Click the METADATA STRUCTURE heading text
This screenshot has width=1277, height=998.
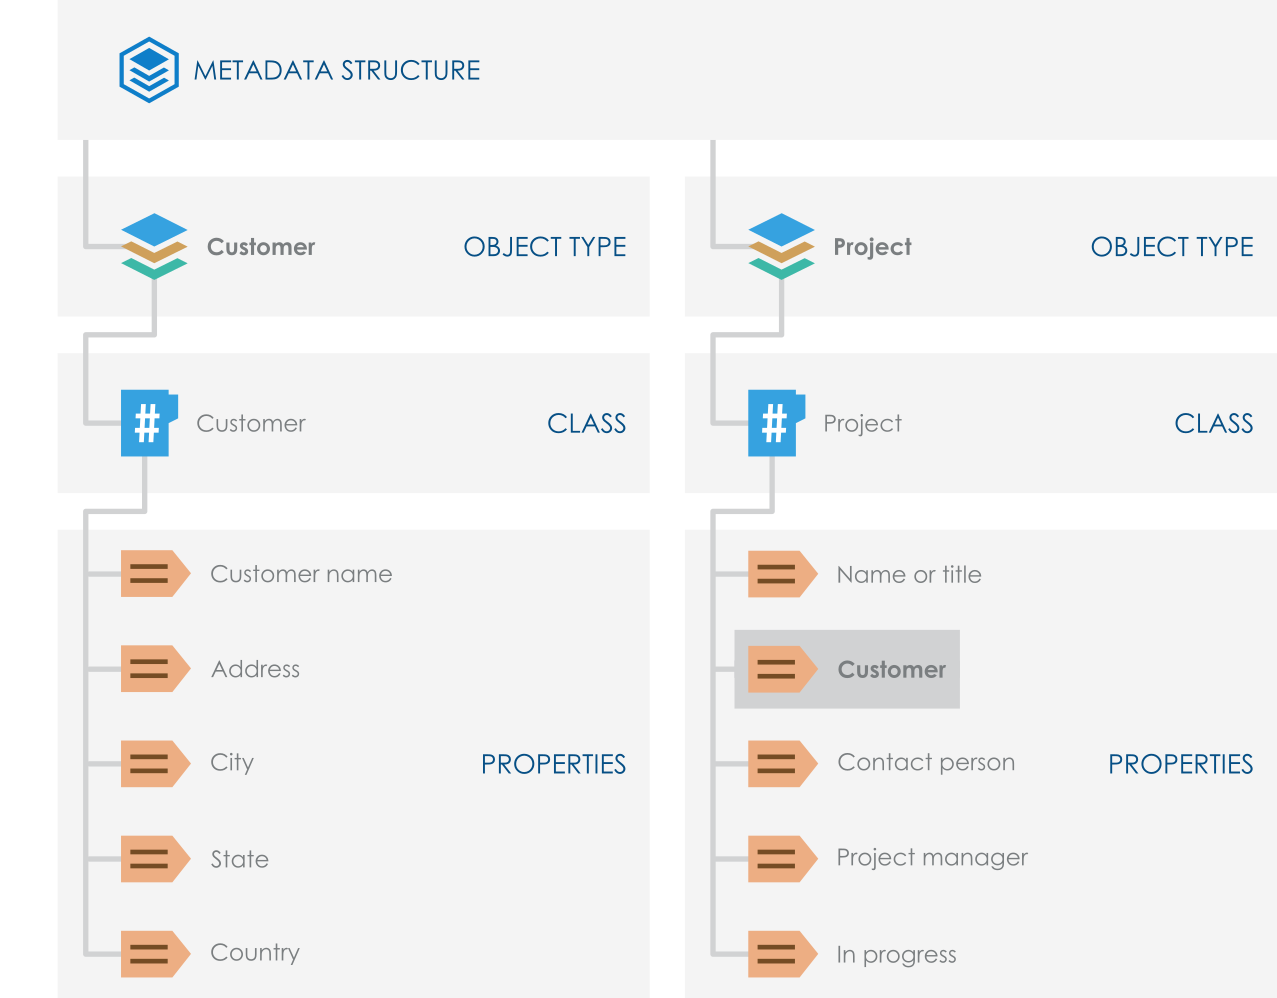[x=337, y=71]
